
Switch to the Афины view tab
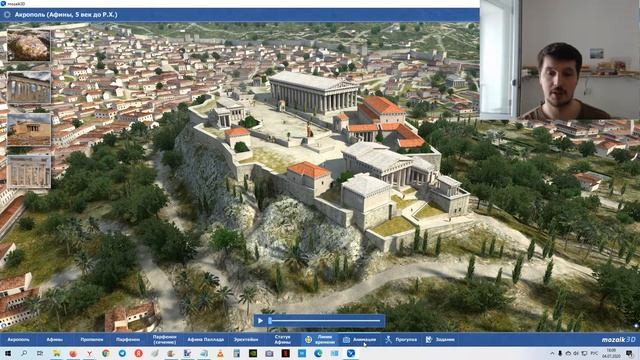(54, 340)
